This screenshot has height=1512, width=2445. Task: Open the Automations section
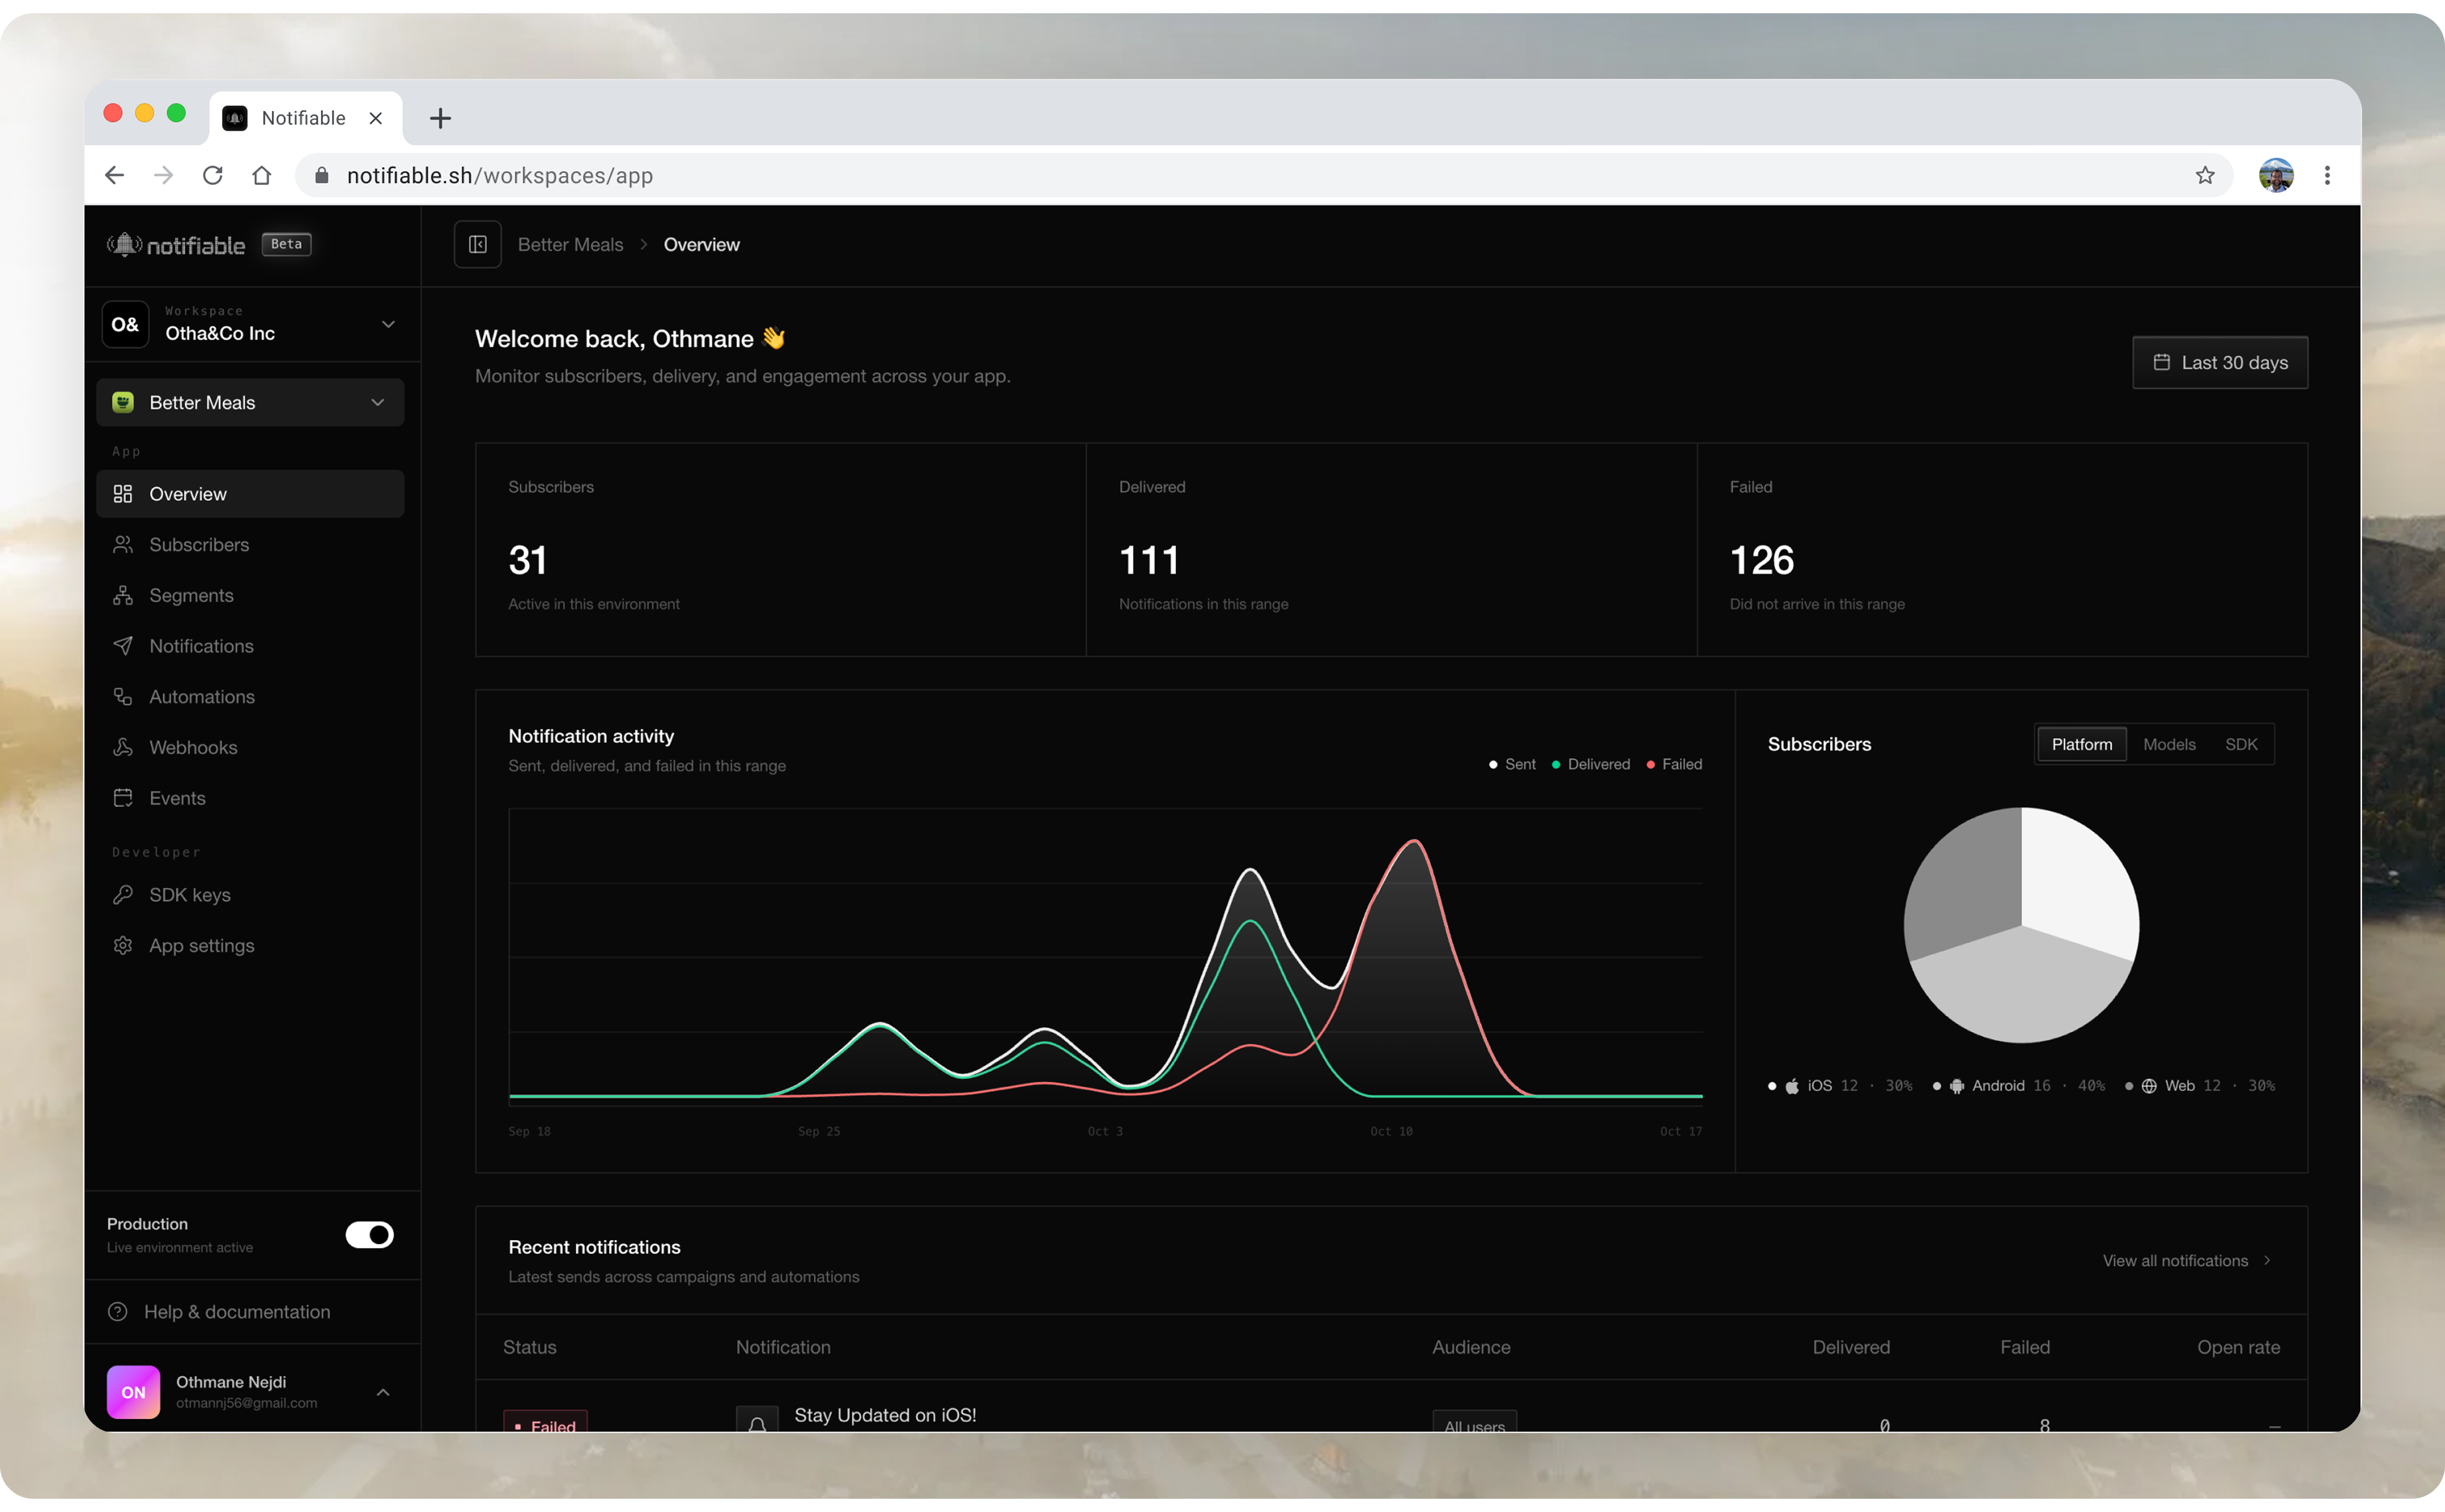[x=250, y=697]
